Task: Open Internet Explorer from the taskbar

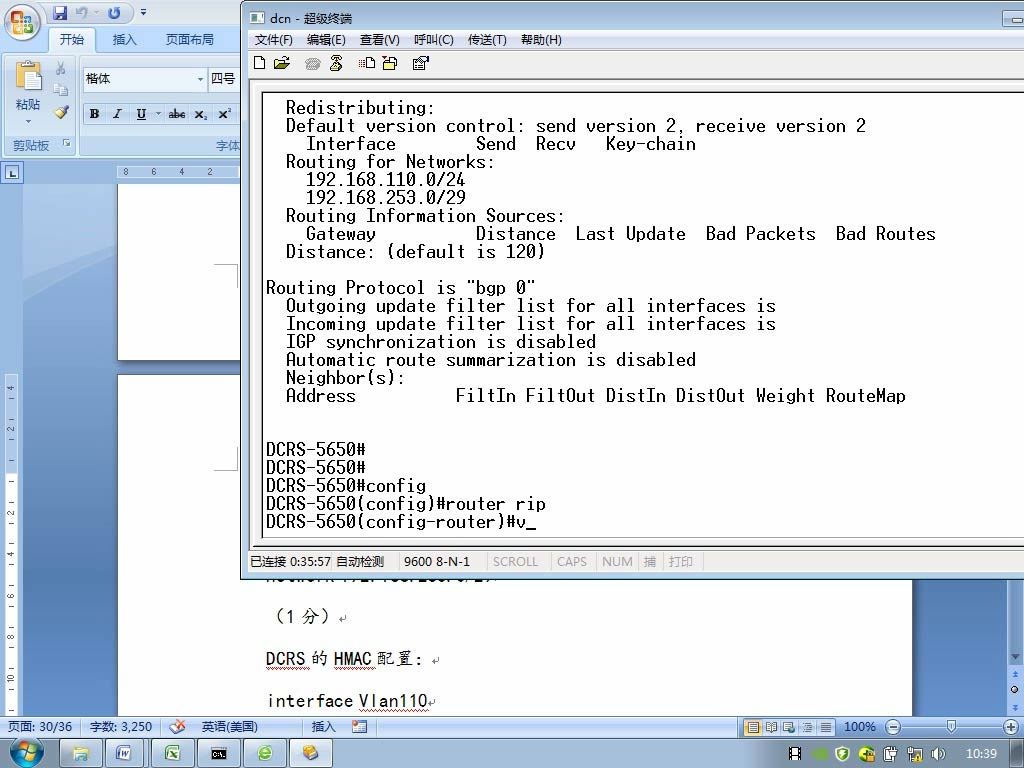Action: [264, 754]
